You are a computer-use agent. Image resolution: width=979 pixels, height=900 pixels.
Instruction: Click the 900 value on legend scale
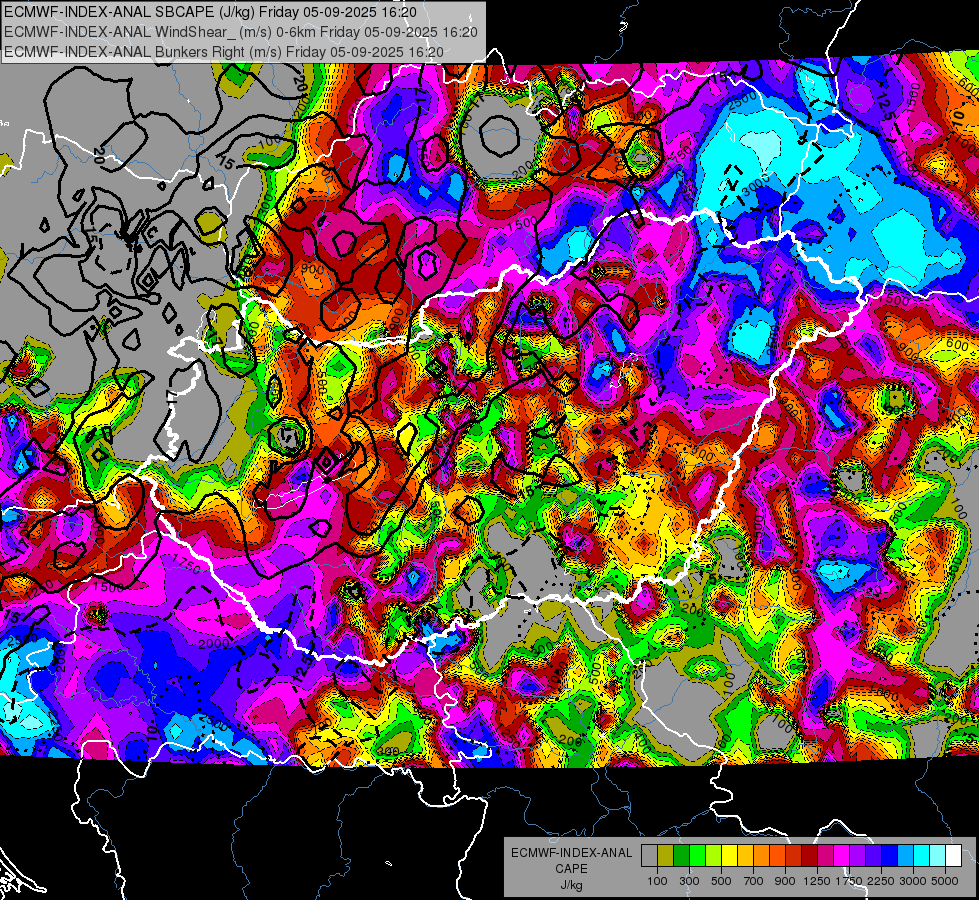(x=785, y=881)
